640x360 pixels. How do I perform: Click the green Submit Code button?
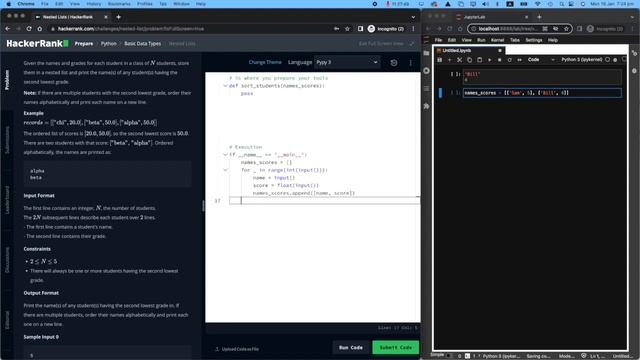396,348
